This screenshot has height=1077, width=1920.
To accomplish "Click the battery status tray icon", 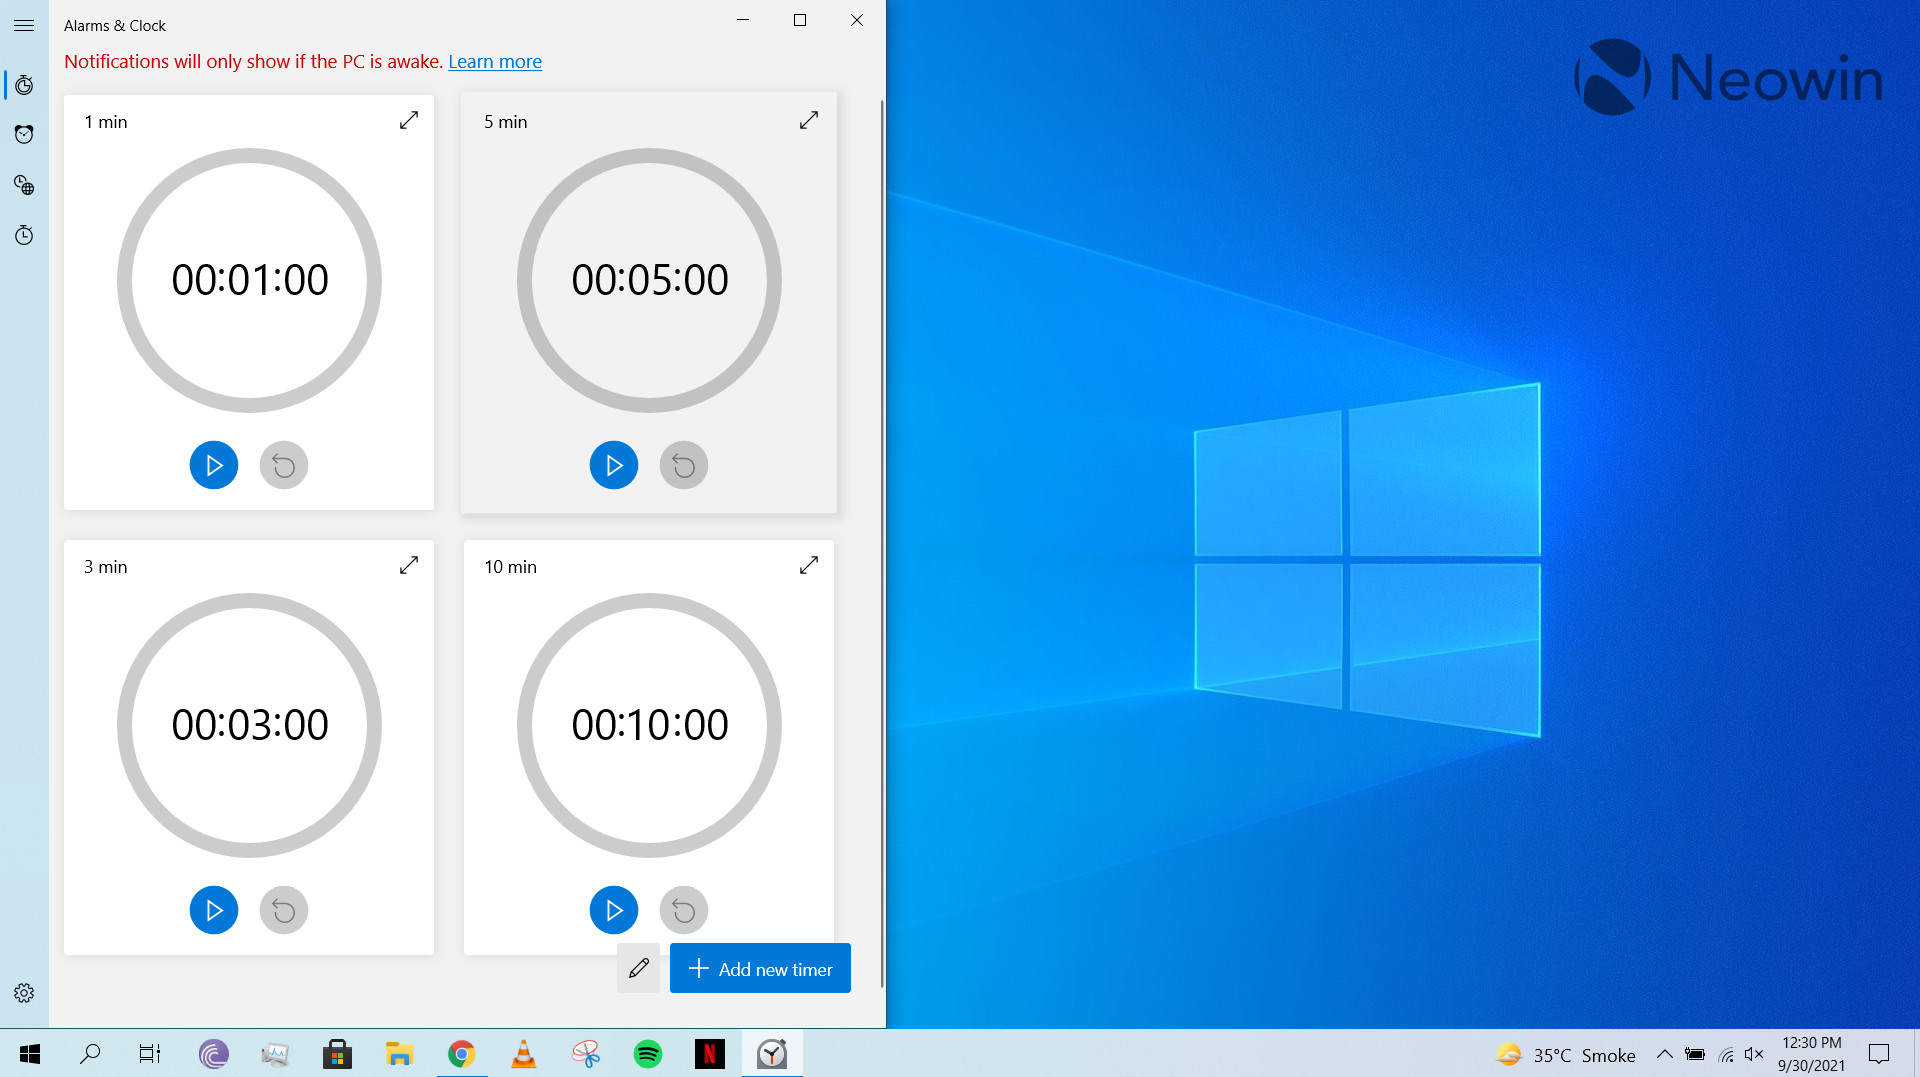I will [x=1695, y=1054].
